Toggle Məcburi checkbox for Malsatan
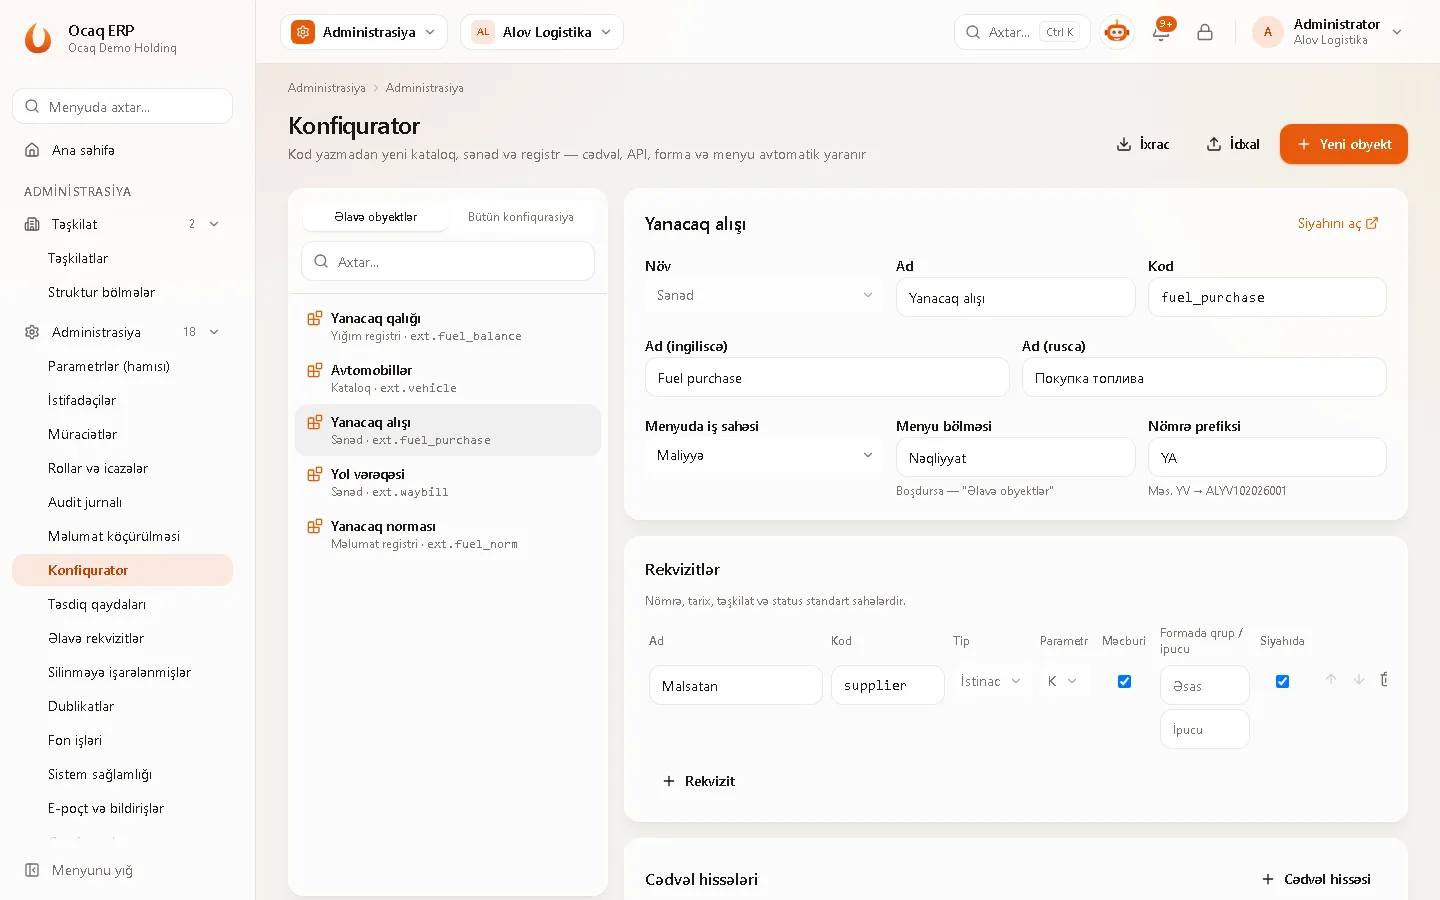The height and width of the screenshot is (900, 1440). [1124, 681]
